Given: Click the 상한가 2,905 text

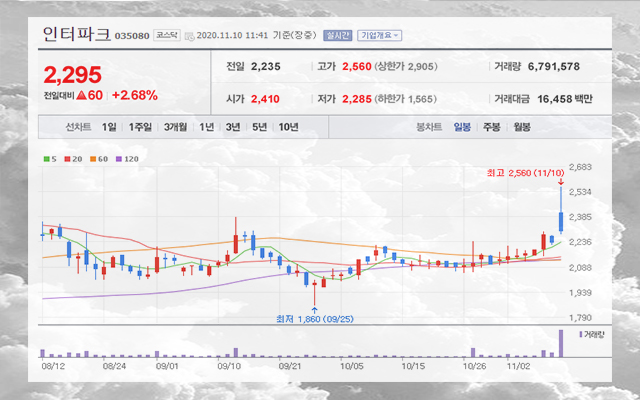Looking at the screenshot, I should (406, 67).
